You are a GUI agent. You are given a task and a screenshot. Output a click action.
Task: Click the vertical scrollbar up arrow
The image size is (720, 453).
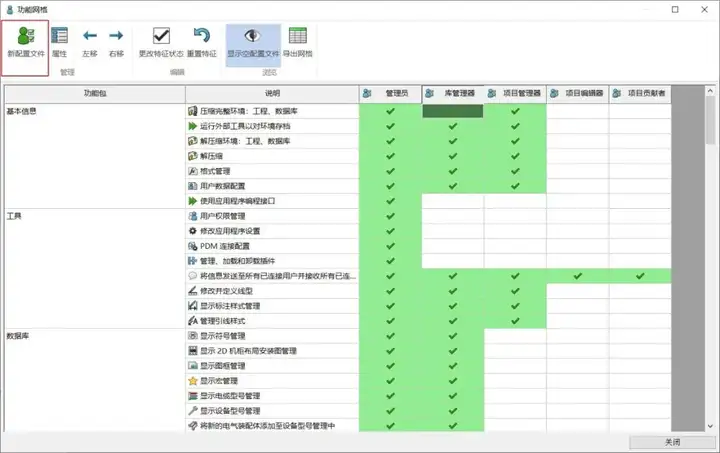[x=710, y=91]
